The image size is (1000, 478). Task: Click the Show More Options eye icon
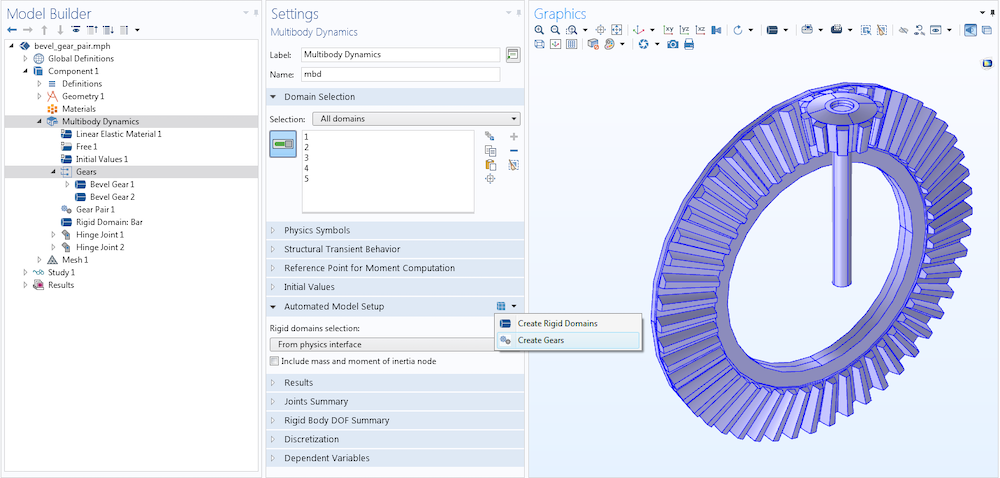point(76,30)
